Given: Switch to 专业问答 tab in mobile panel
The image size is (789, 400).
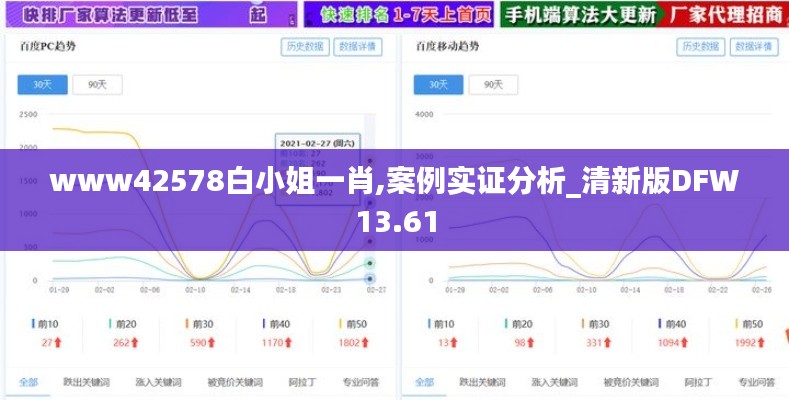Looking at the screenshot, I should point(757,382).
